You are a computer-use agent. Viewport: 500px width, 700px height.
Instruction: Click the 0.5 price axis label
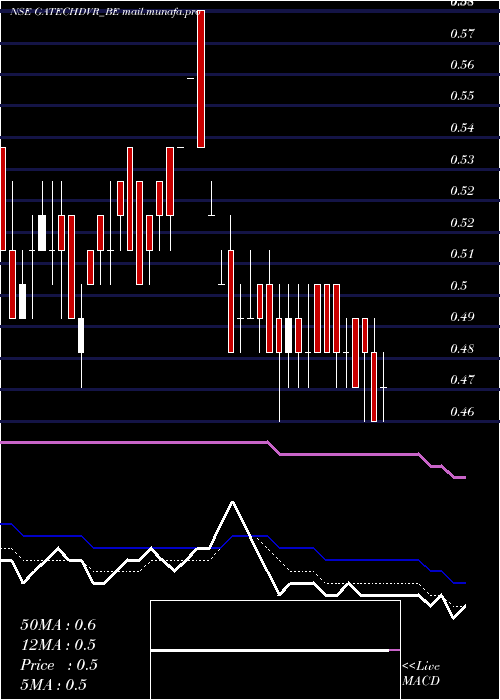pyautogui.click(x=458, y=285)
